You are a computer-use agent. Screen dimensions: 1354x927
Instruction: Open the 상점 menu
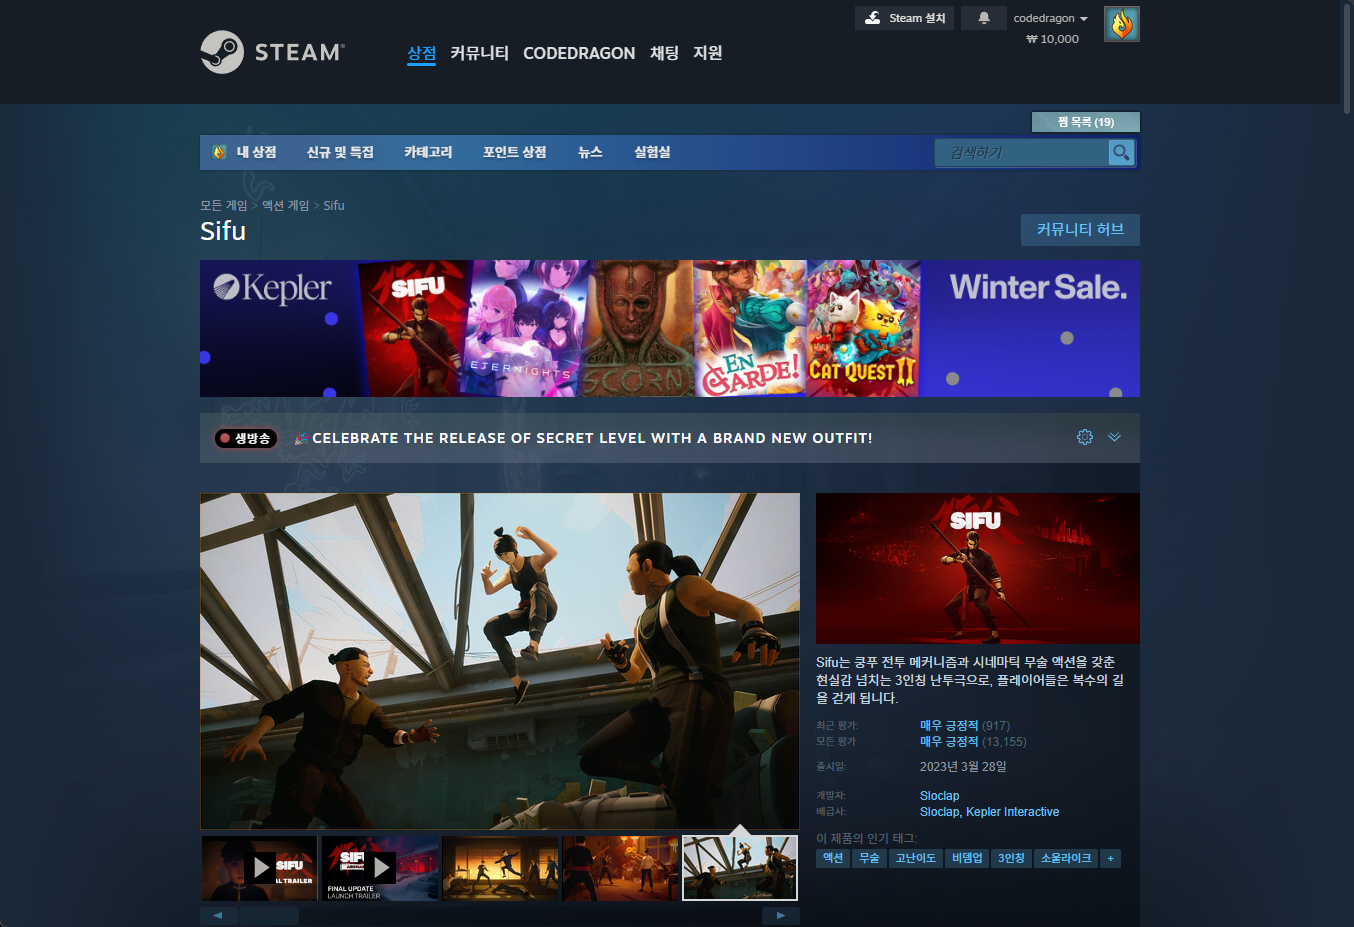(422, 53)
